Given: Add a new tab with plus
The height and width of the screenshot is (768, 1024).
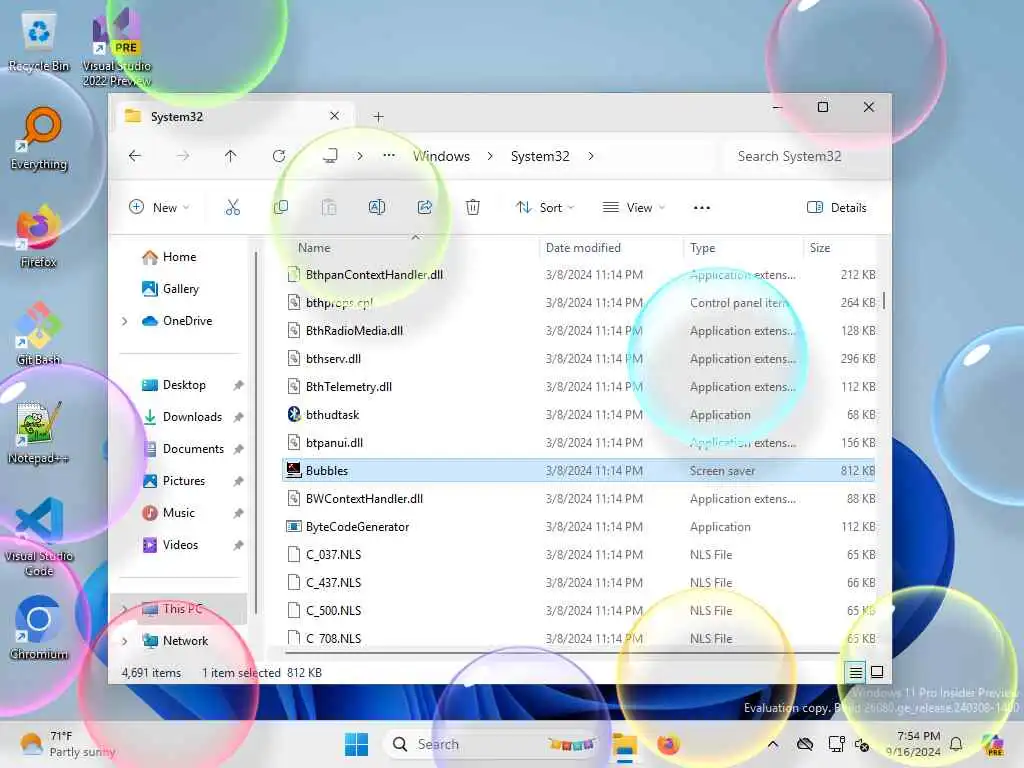Looking at the screenshot, I should pyautogui.click(x=378, y=116).
